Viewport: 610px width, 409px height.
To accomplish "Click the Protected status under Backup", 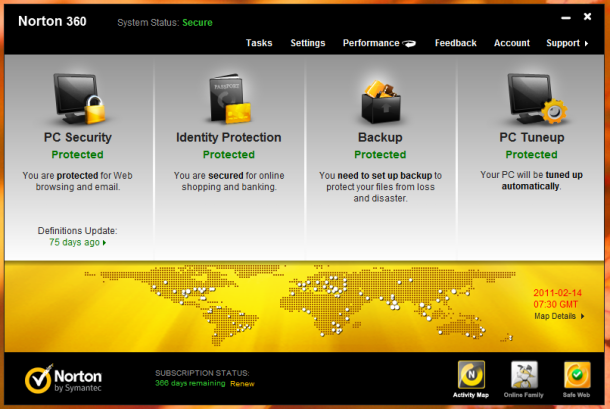I will coord(380,154).
